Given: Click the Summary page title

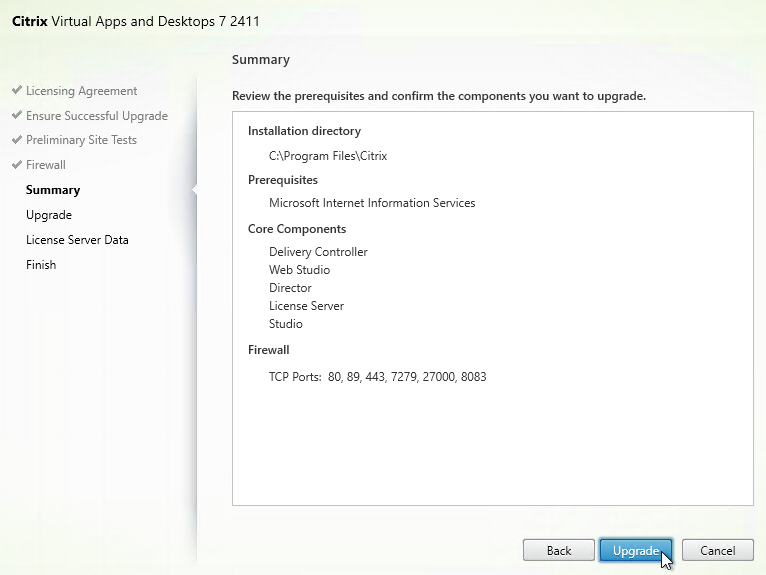Looking at the screenshot, I should [x=261, y=60].
